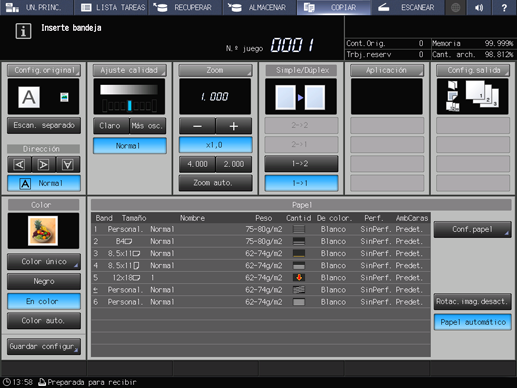This screenshot has height=388, width=517.
Task: Click the clock icon in status bar
Action: click(6, 382)
